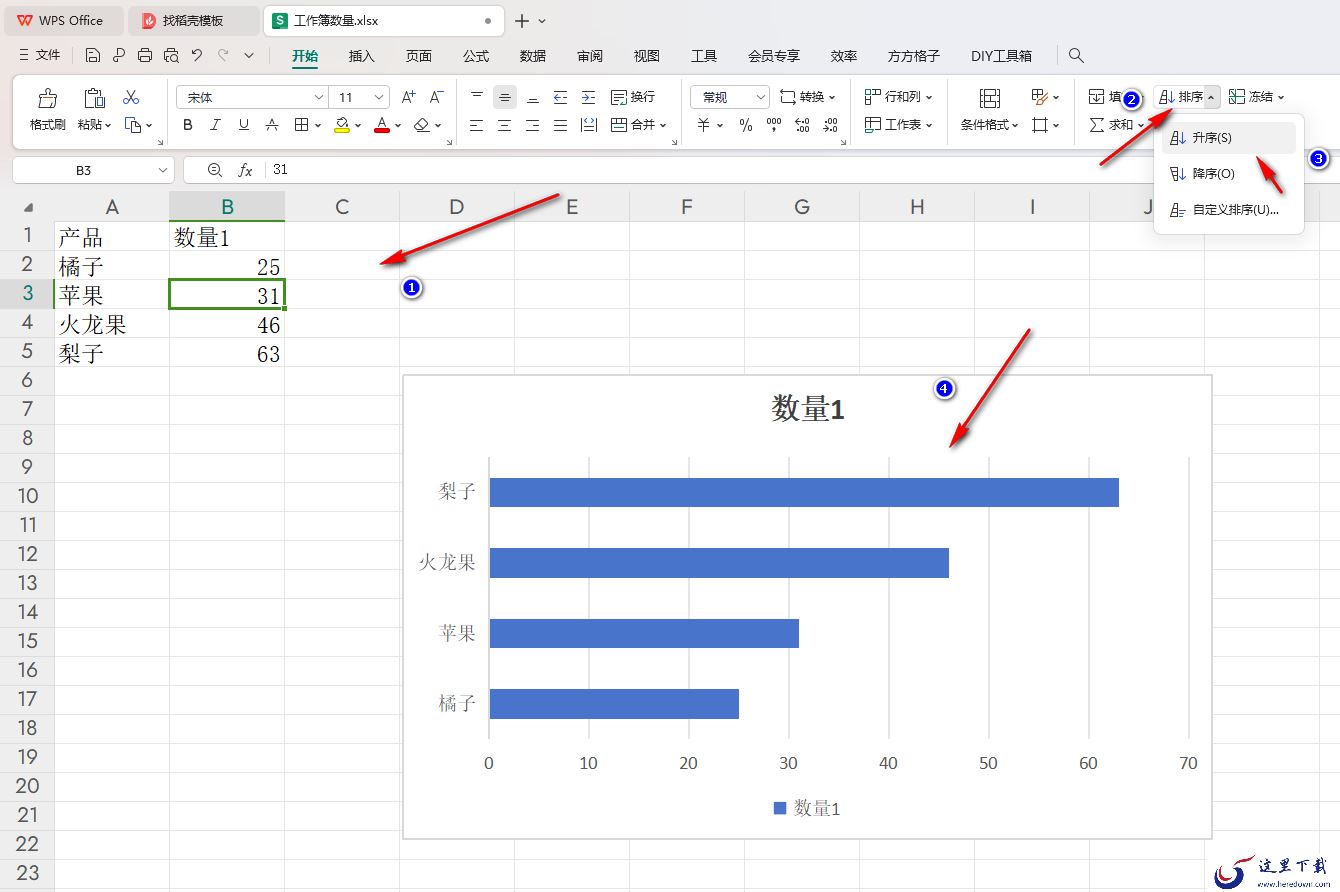Toggle align text left

[x=476, y=125]
